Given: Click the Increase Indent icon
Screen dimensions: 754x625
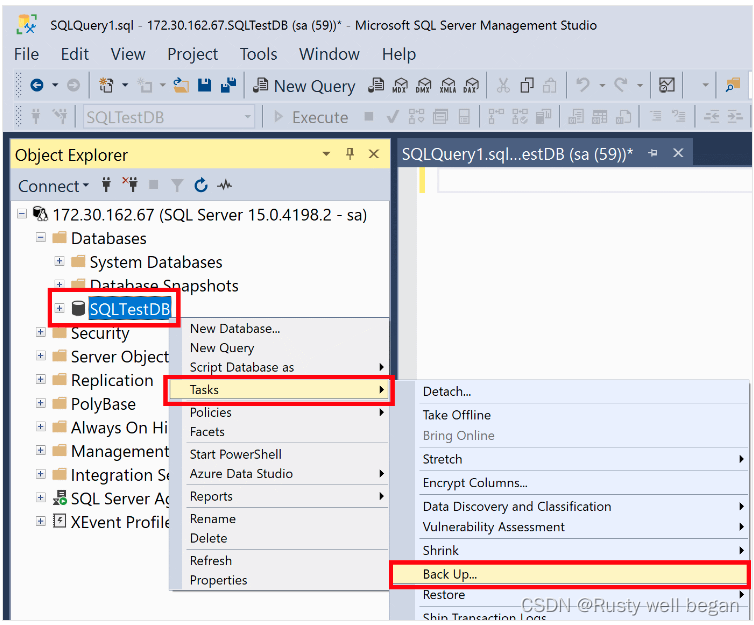Looking at the screenshot, I should [x=735, y=117].
